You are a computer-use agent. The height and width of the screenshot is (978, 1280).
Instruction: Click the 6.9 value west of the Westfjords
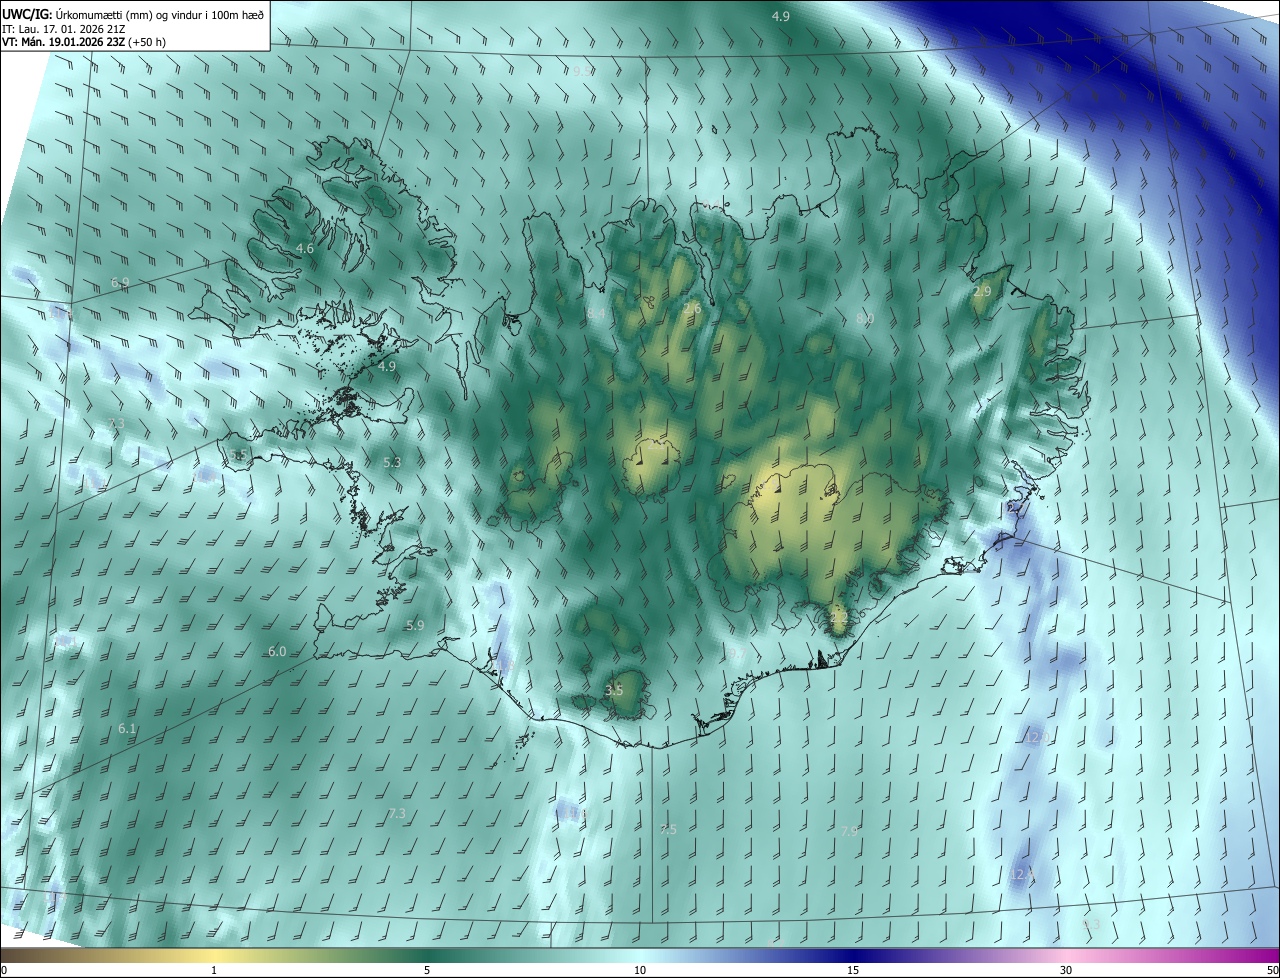click(120, 283)
